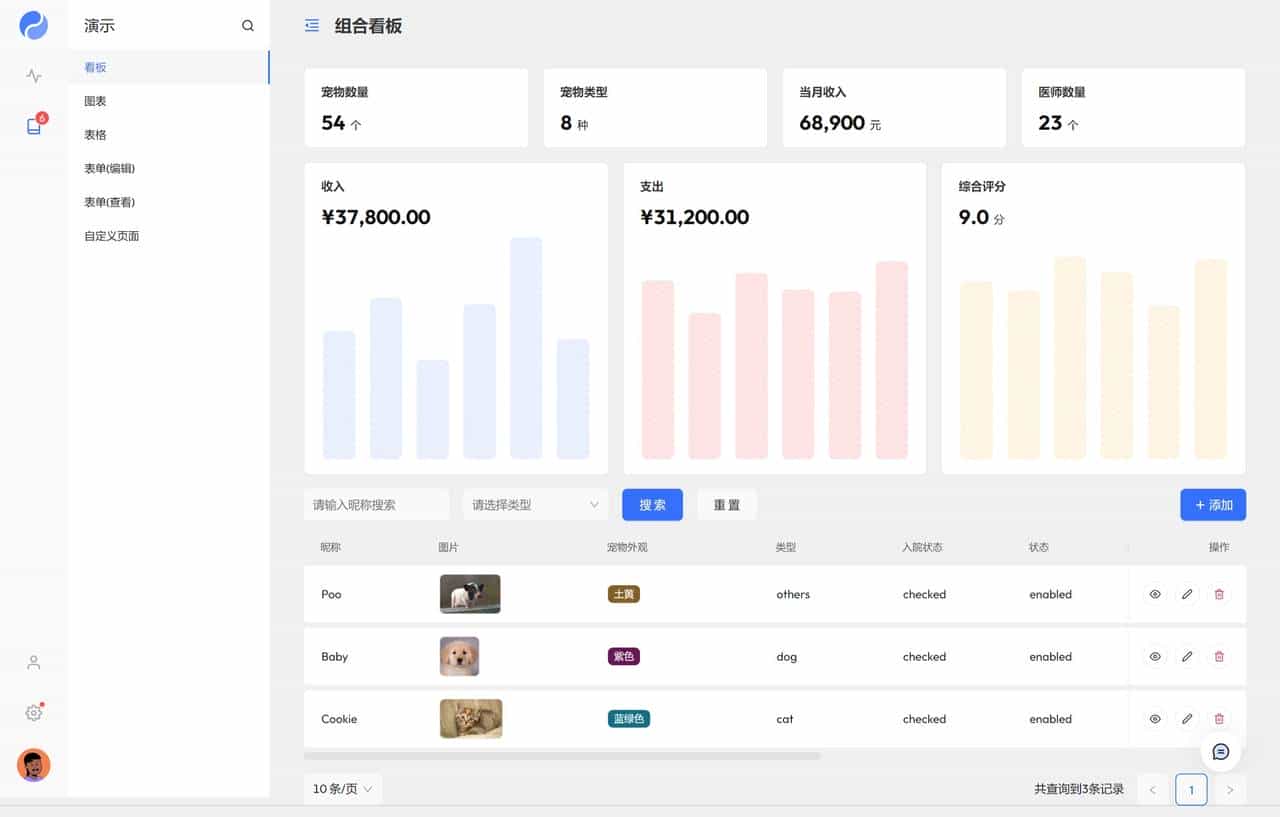Preview the Poo record with the eye icon
1280x817 pixels.
[1155, 594]
